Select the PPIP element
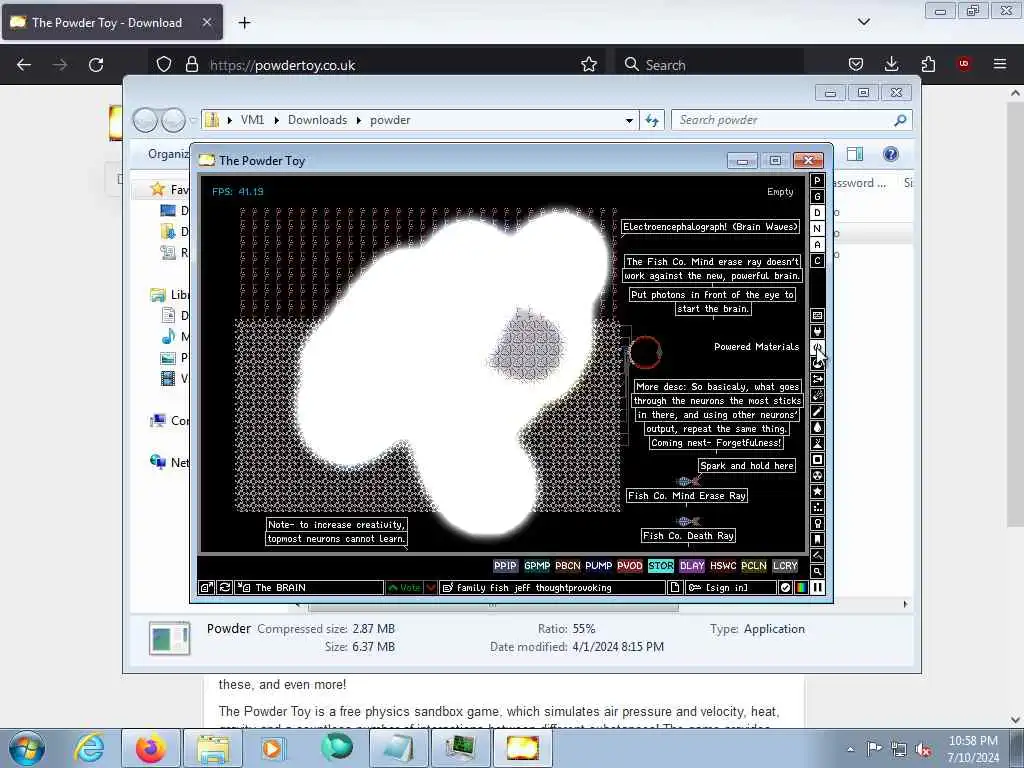 point(505,566)
